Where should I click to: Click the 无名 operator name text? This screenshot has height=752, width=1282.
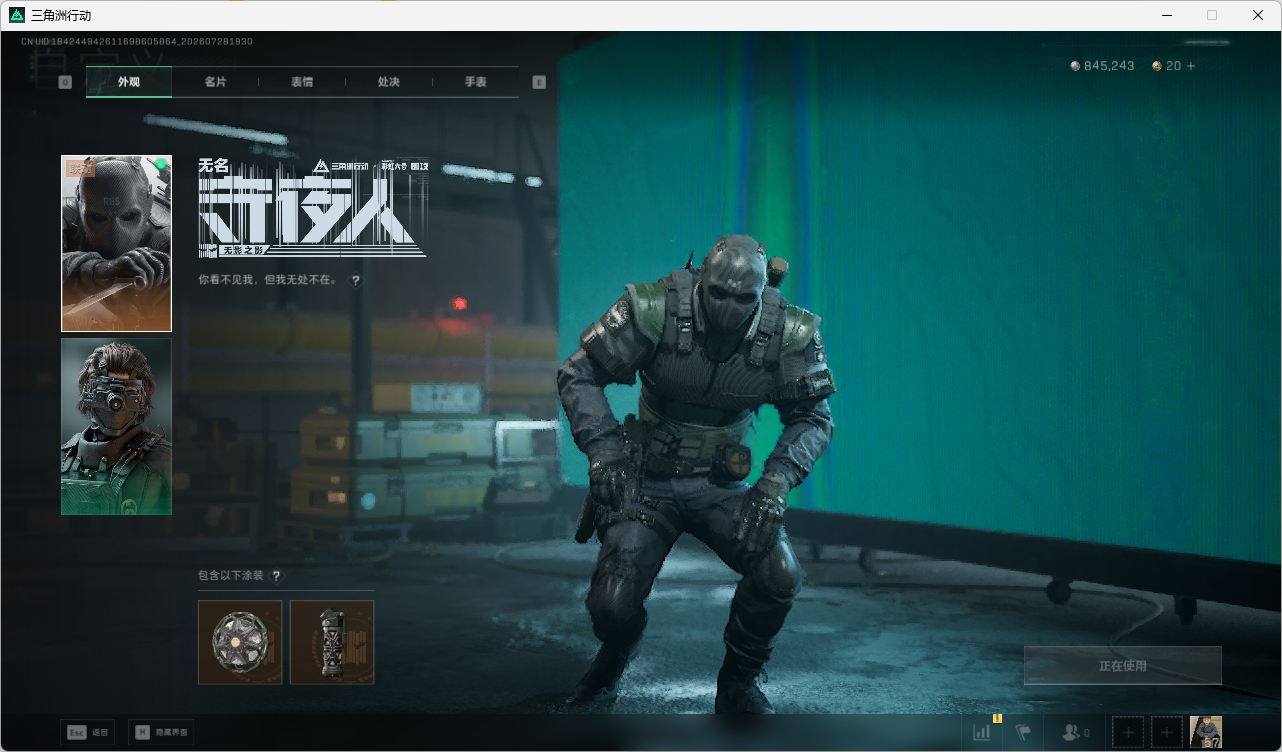point(214,166)
